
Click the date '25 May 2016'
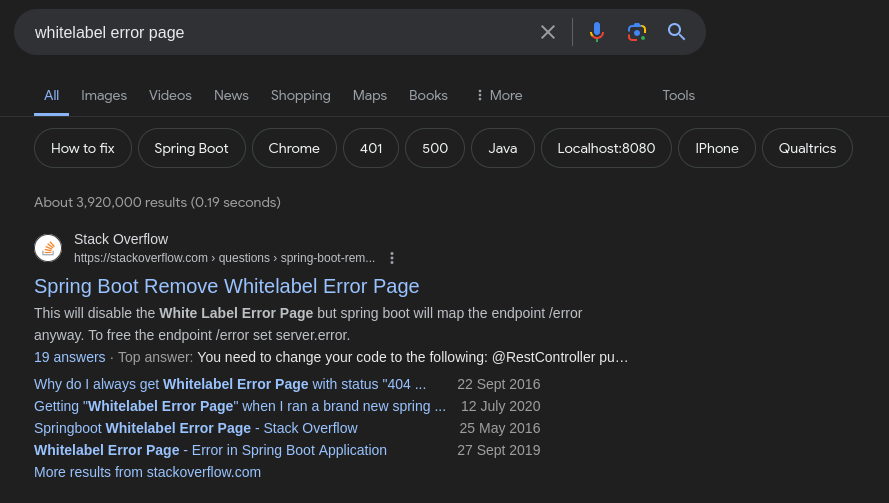point(500,428)
